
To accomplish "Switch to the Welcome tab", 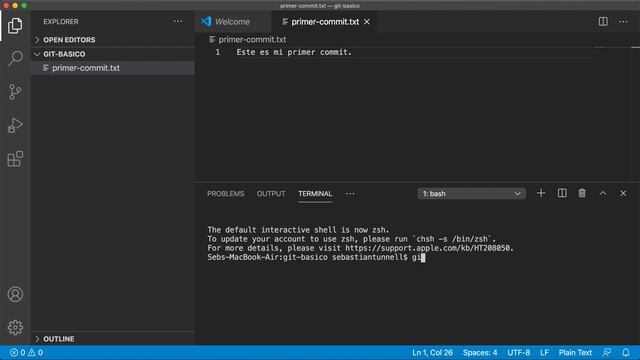I will [x=233, y=22].
